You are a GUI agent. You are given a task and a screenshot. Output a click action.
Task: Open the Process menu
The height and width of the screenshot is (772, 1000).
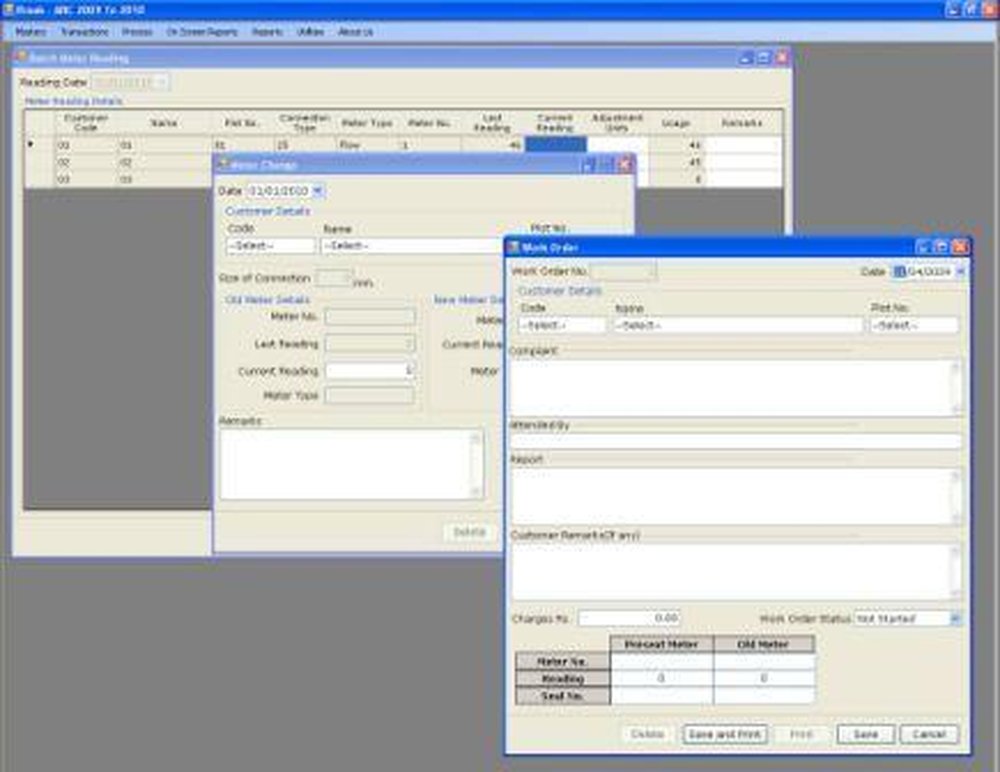click(x=137, y=32)
